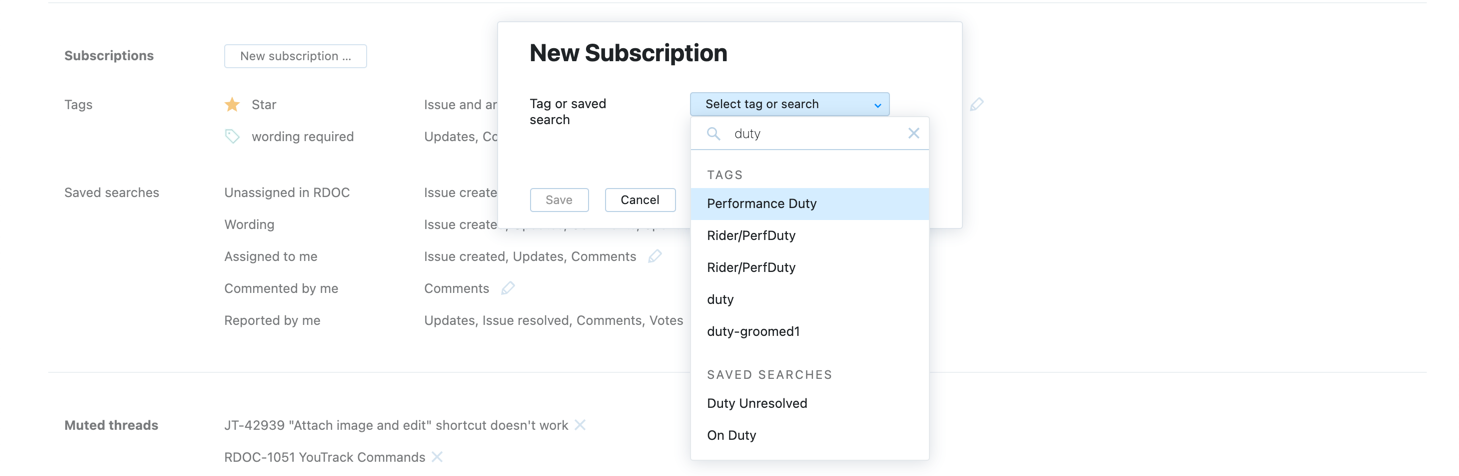This screenshot has width=1459, height=476.
Task: Pick the duty-groomed1 tag
Action: [x=753, y=331]
